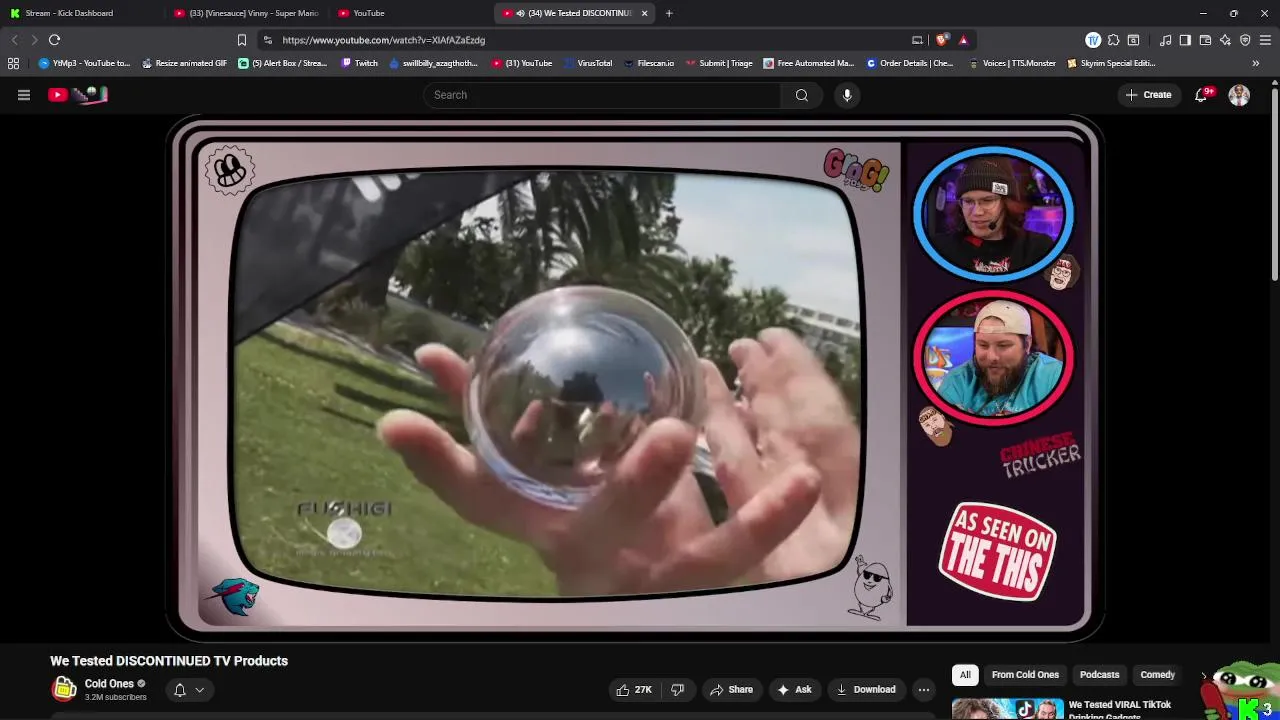Switch to the Vinesauce Vinny tab
Screen dimensions: 1280x720
click(x=245, y=13)
